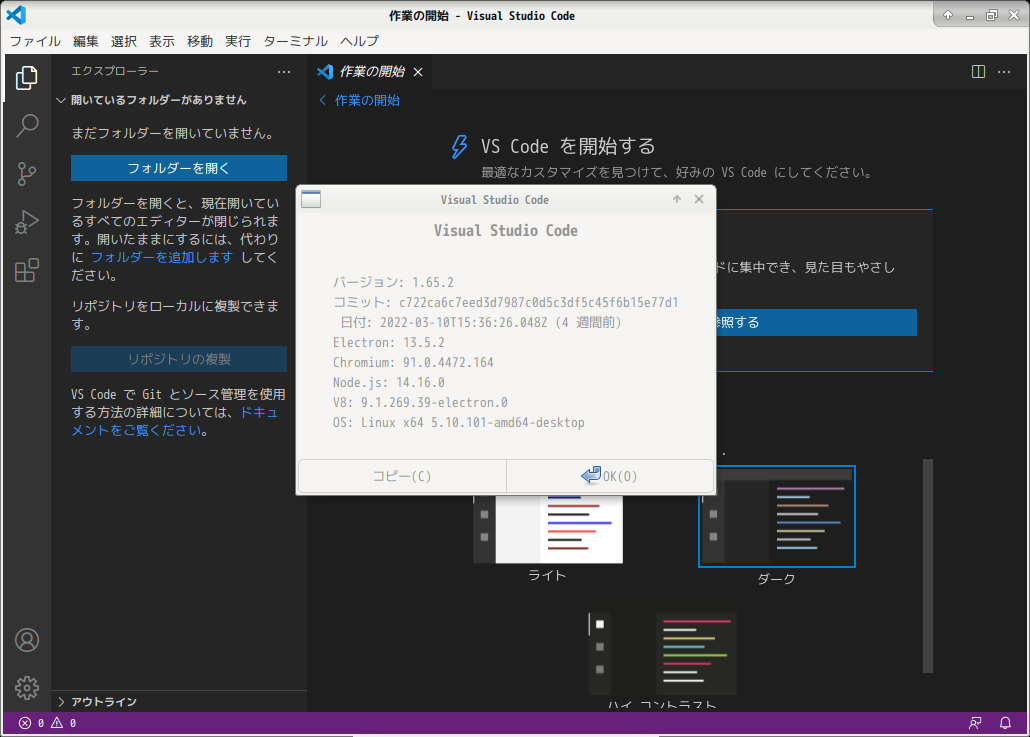
Task: Open the notifications bell in status bar
Action: pyautogui.click(x=1005, y=723)
